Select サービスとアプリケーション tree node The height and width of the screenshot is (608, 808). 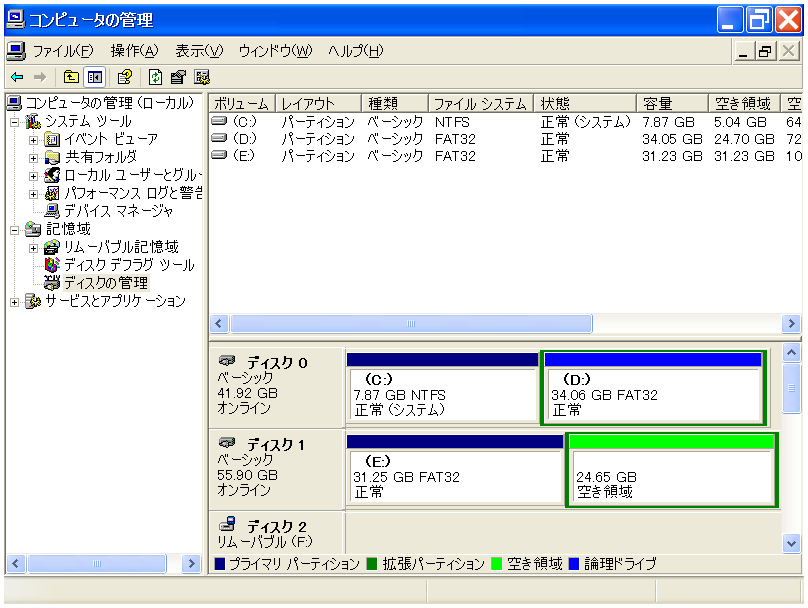(115, 301)
